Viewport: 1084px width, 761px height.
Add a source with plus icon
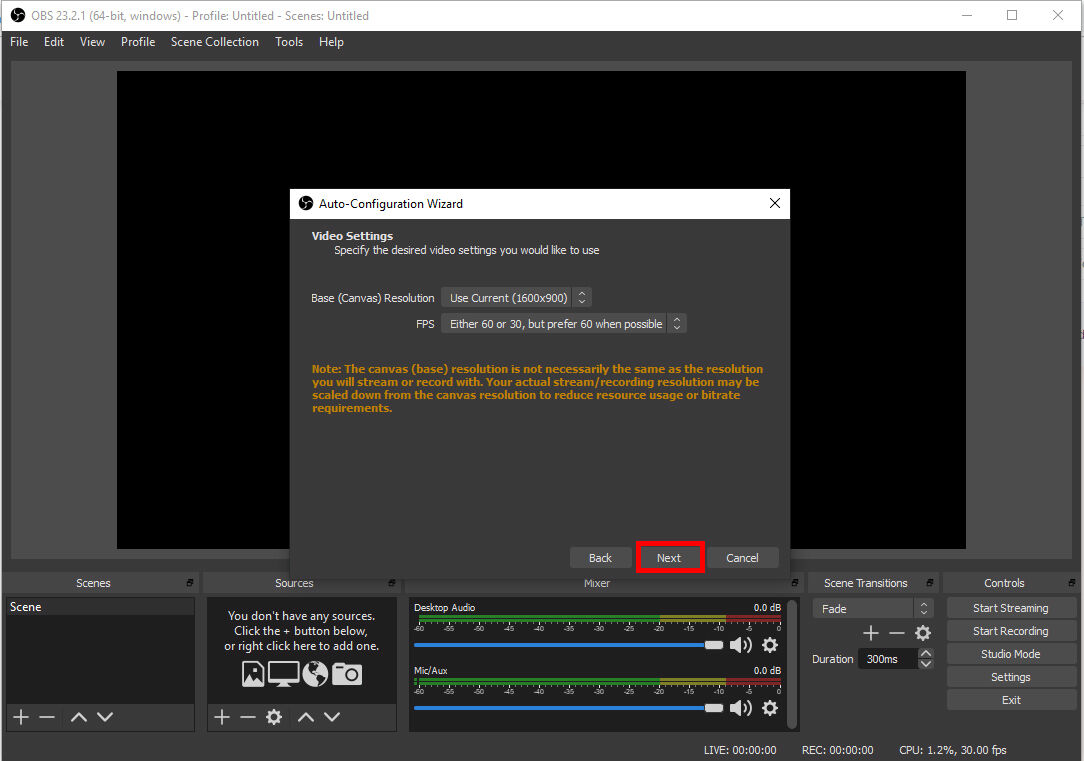222,717
